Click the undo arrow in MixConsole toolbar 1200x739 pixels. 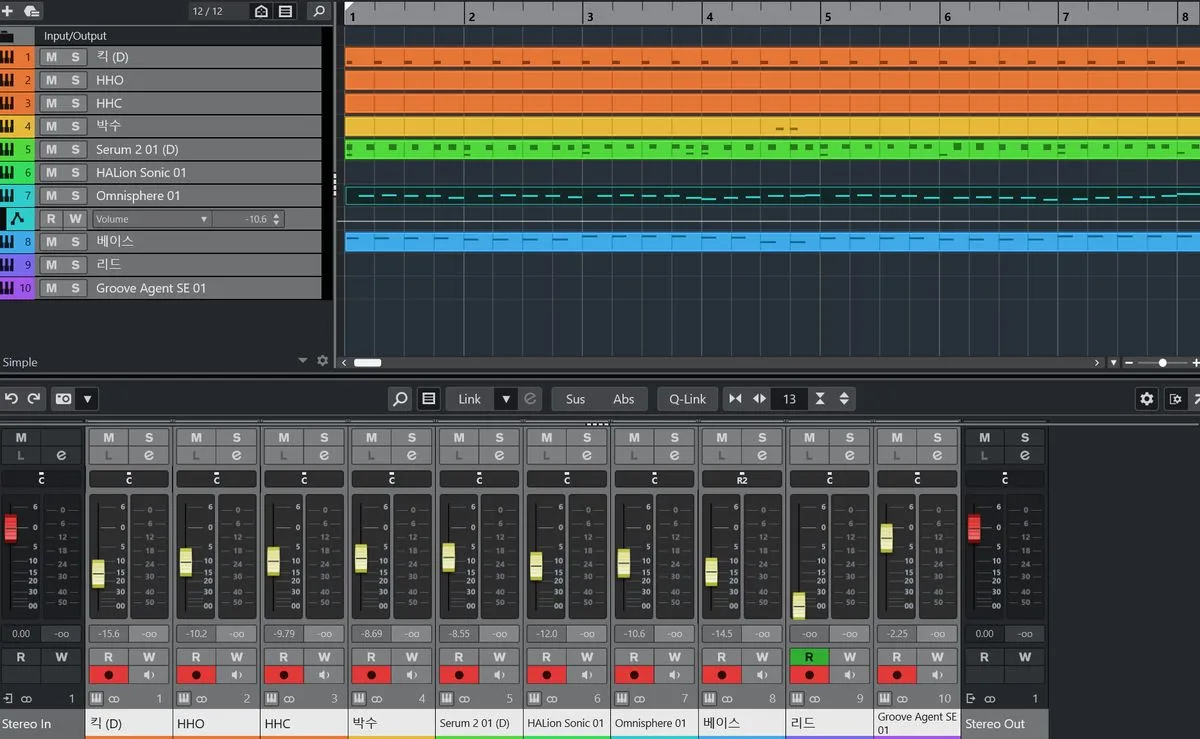tap(11, 399)
